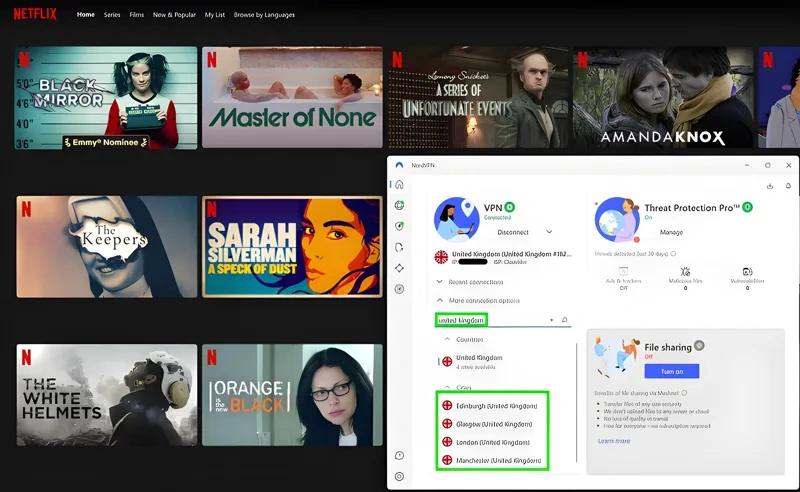This screenshot has height=492, width=800.
Task: Open the help icon in NordVPN sidebar bottom
Action: [x=399, y=455]
